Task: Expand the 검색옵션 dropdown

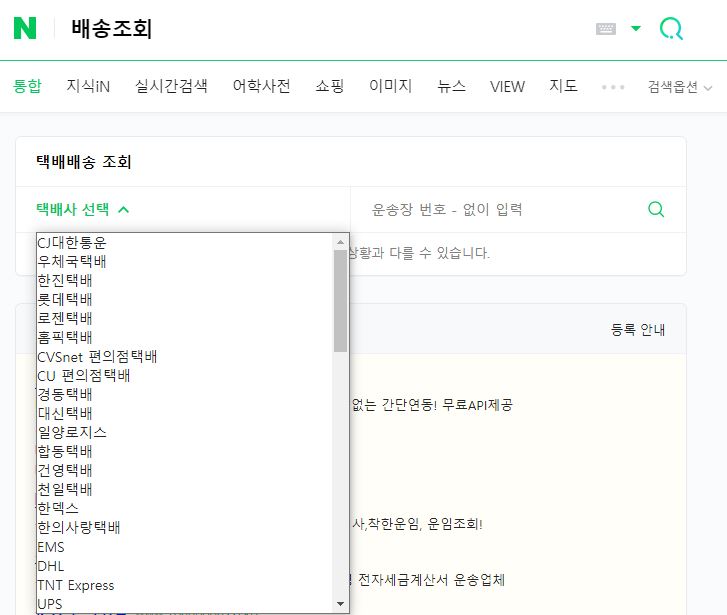Action: coord(680,87)
